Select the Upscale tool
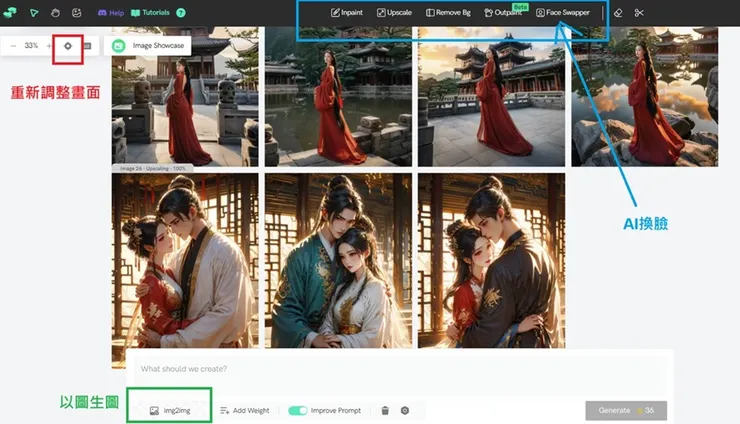 point(394,13)
